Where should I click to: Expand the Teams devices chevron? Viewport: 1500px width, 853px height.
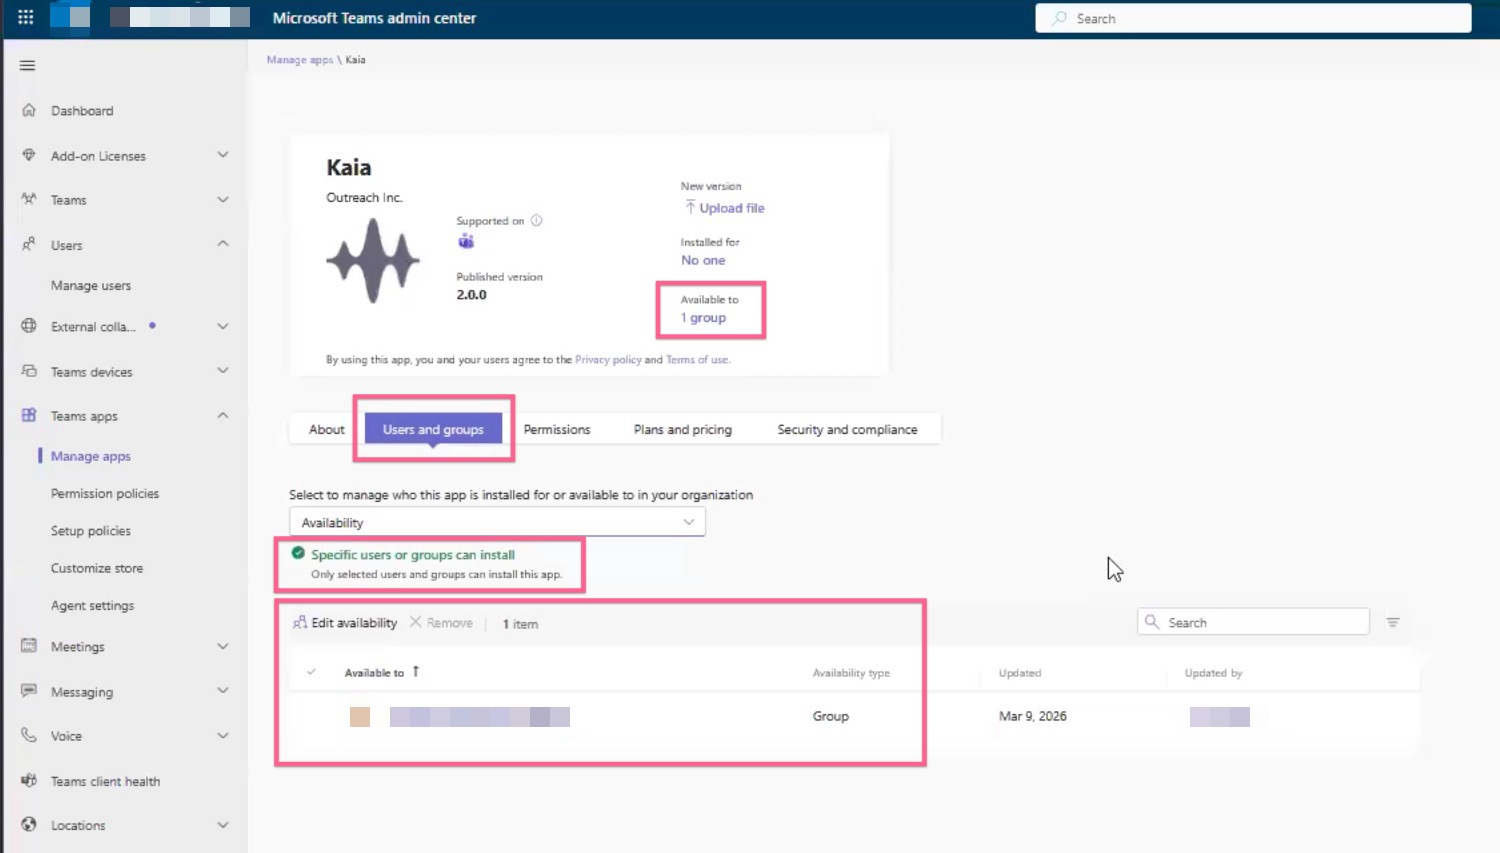[x=223, y=371]
